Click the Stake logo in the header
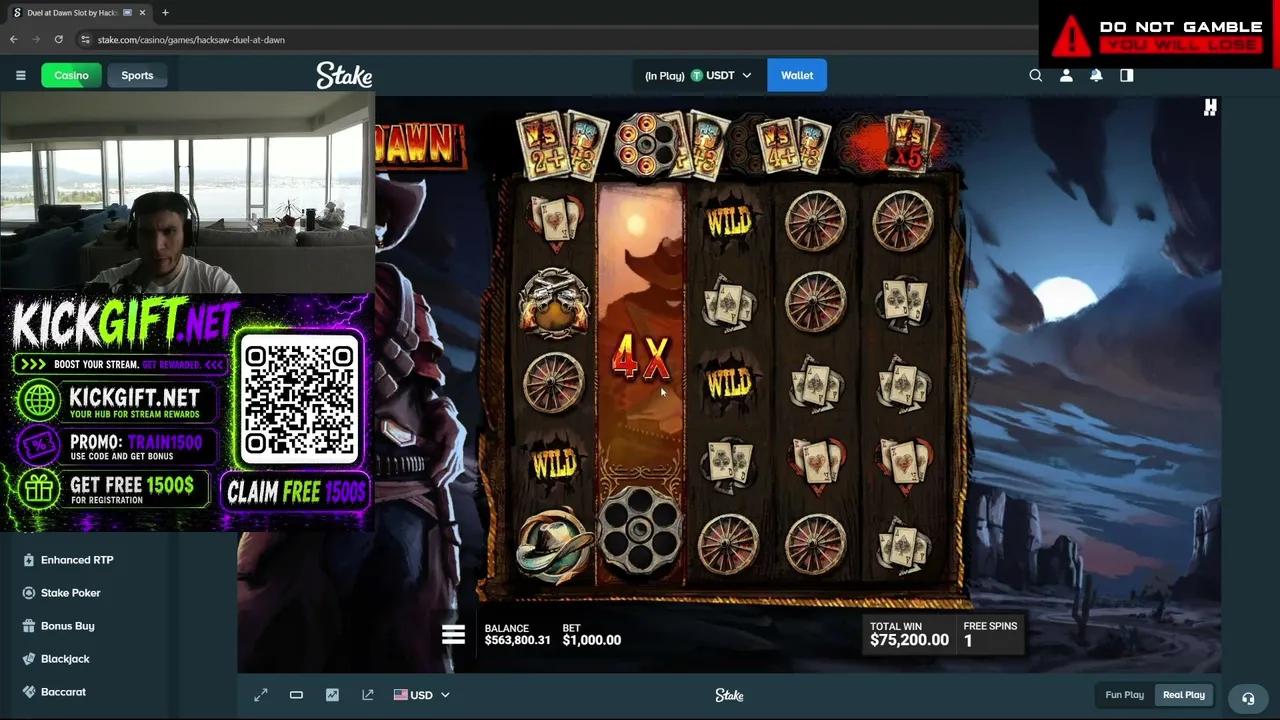 click(344, 75)
